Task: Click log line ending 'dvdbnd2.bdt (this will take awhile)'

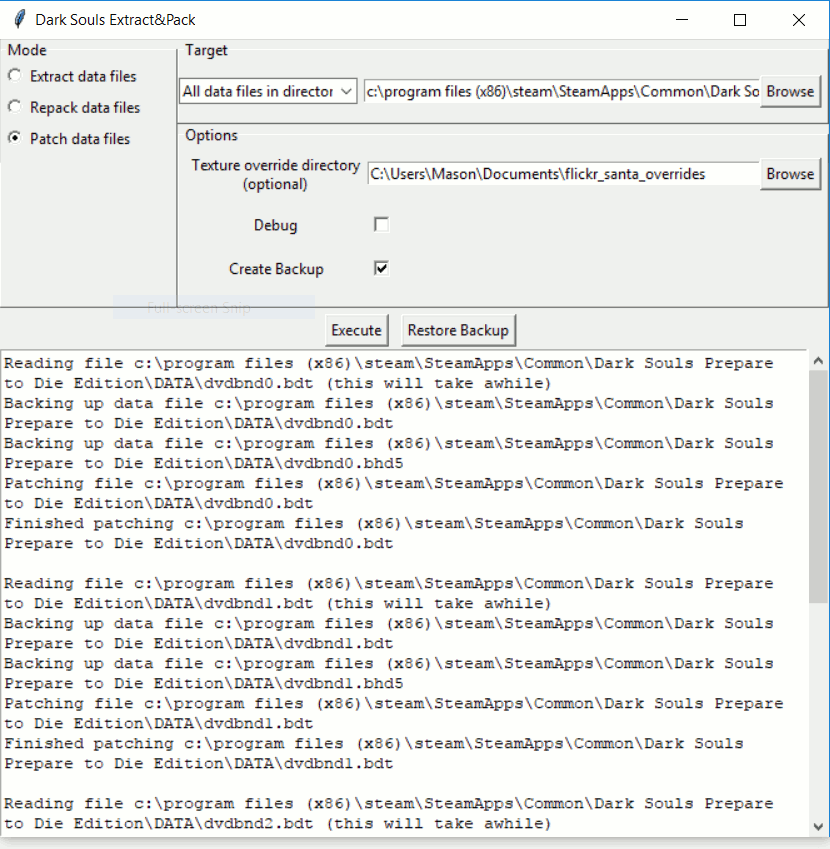Action: click(277, 824)
